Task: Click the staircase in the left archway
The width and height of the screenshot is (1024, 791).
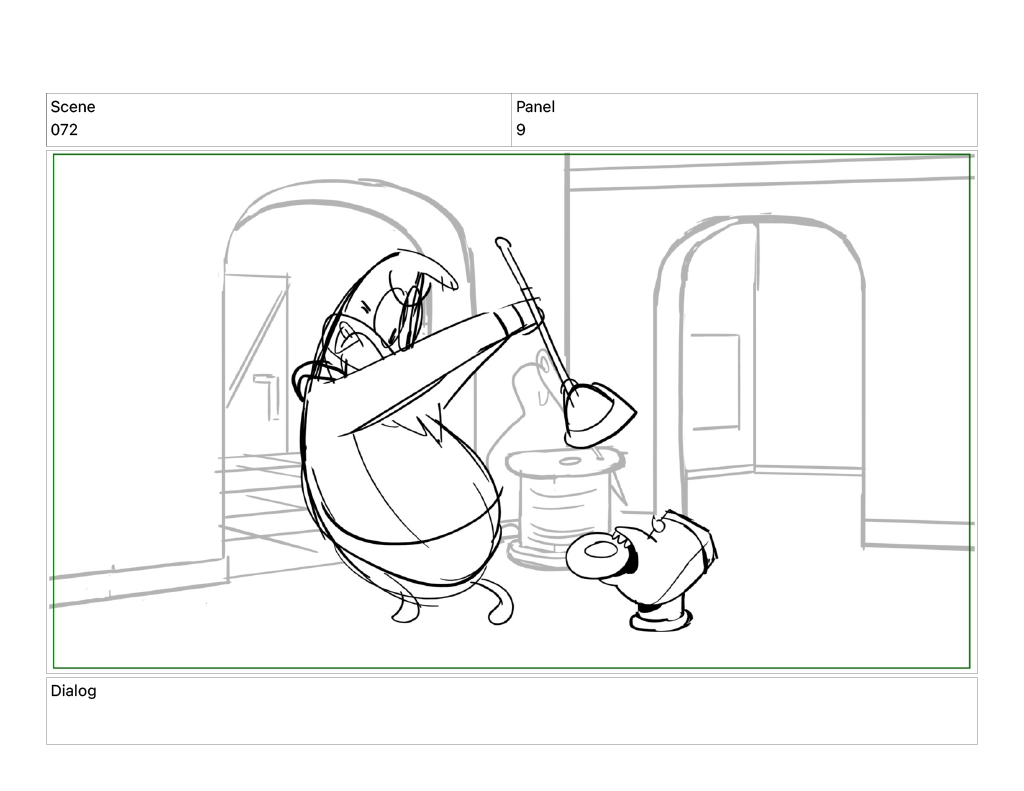Action: (260, 495)
